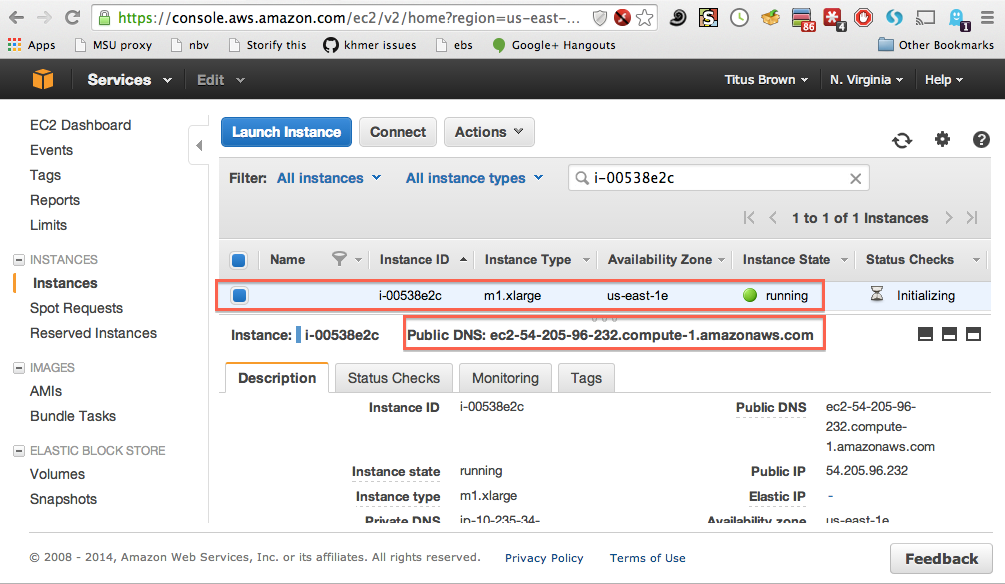This screenshot has height=584, width=1005.
Task: Open Snapshots in the sidebar
Action: tap(63, 499)
